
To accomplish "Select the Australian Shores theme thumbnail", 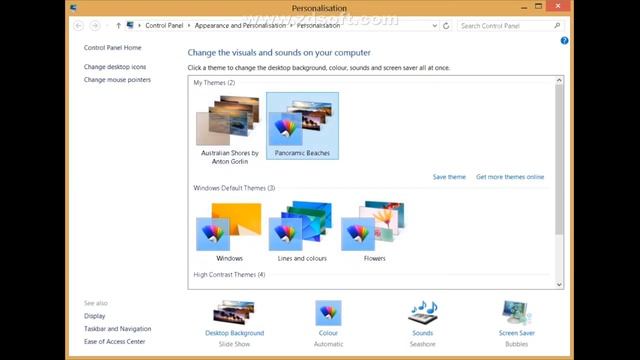I will click(229, 120).
